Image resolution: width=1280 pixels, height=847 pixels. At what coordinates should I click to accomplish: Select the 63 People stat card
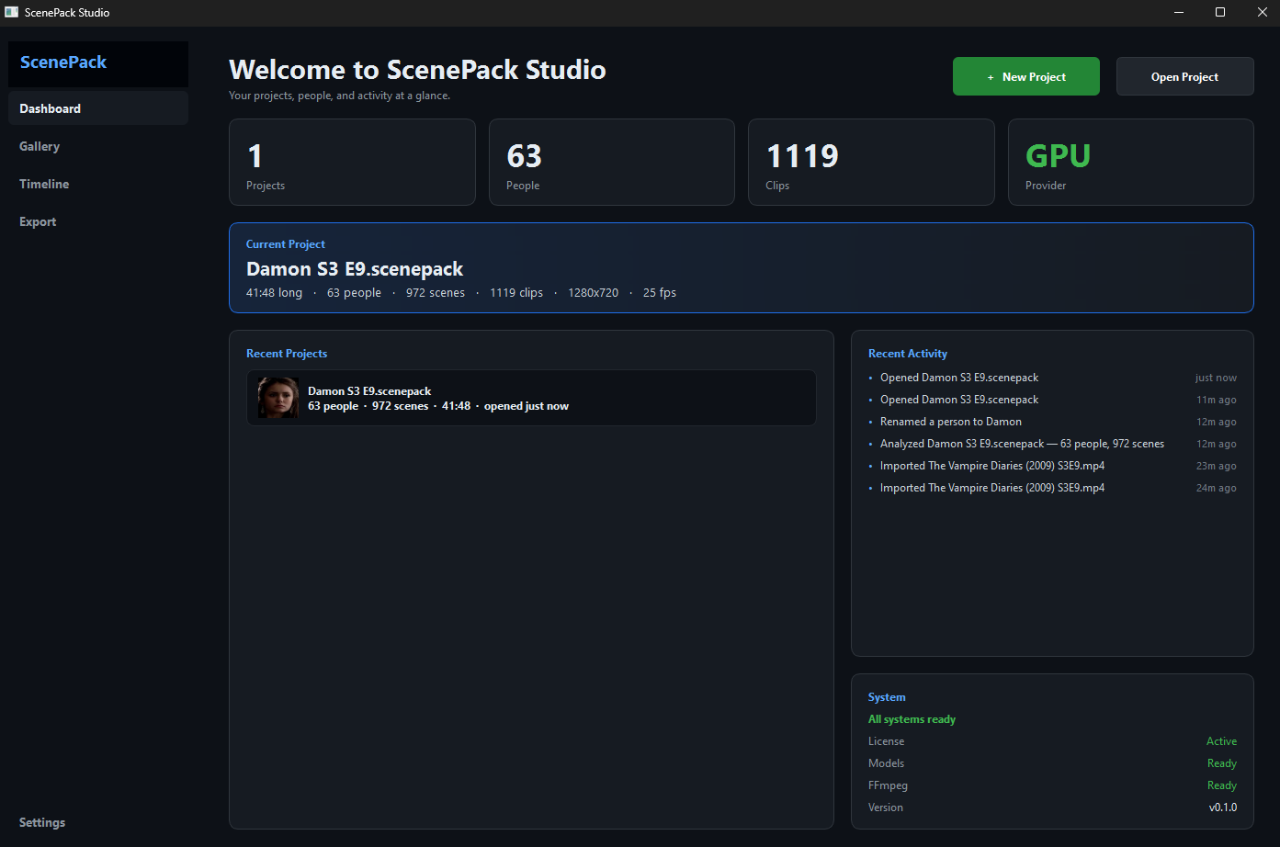(611, 163)
